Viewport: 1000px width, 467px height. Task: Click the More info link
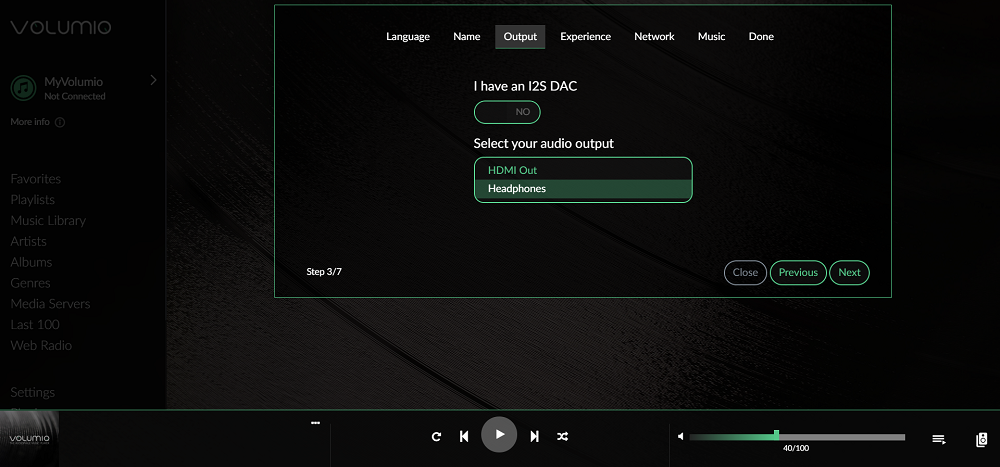[30, 122]
